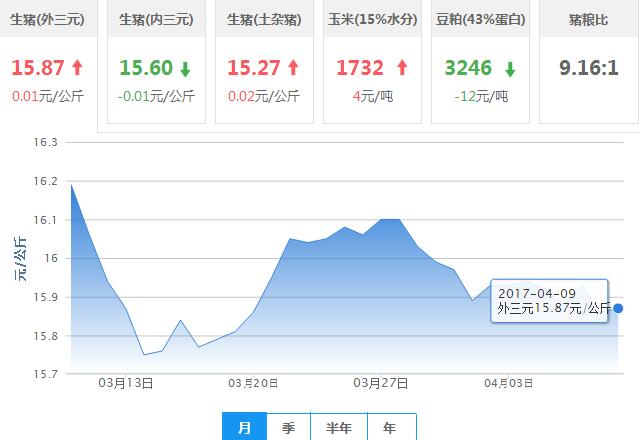Click the 9.16:1 pig-grain ratio value
Viewport: 639px width, 440px height.
pyautogui.click(x=588, y=68)
